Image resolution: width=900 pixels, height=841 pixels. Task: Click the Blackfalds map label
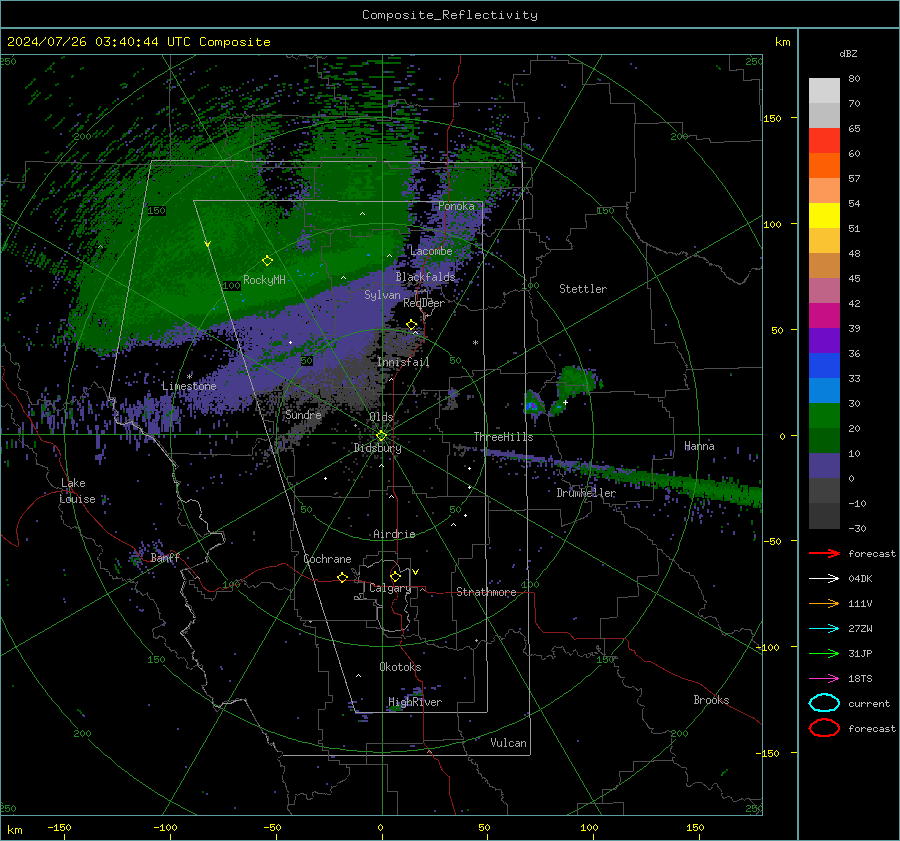[425, 277]
